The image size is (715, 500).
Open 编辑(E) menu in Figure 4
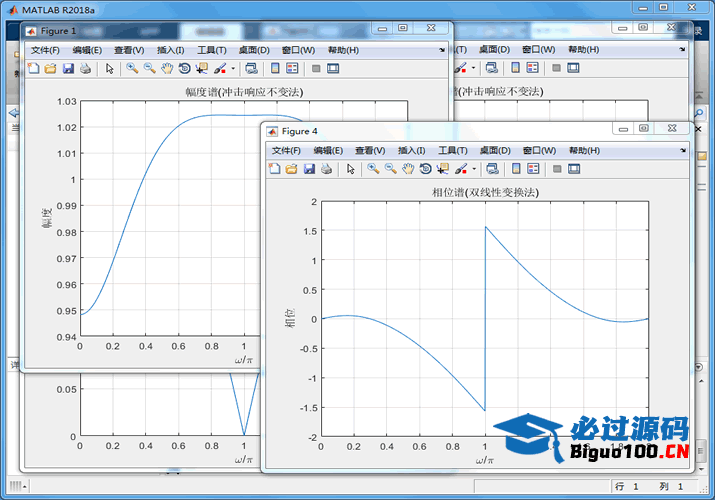pyautogui.click(x=328, y=150)
